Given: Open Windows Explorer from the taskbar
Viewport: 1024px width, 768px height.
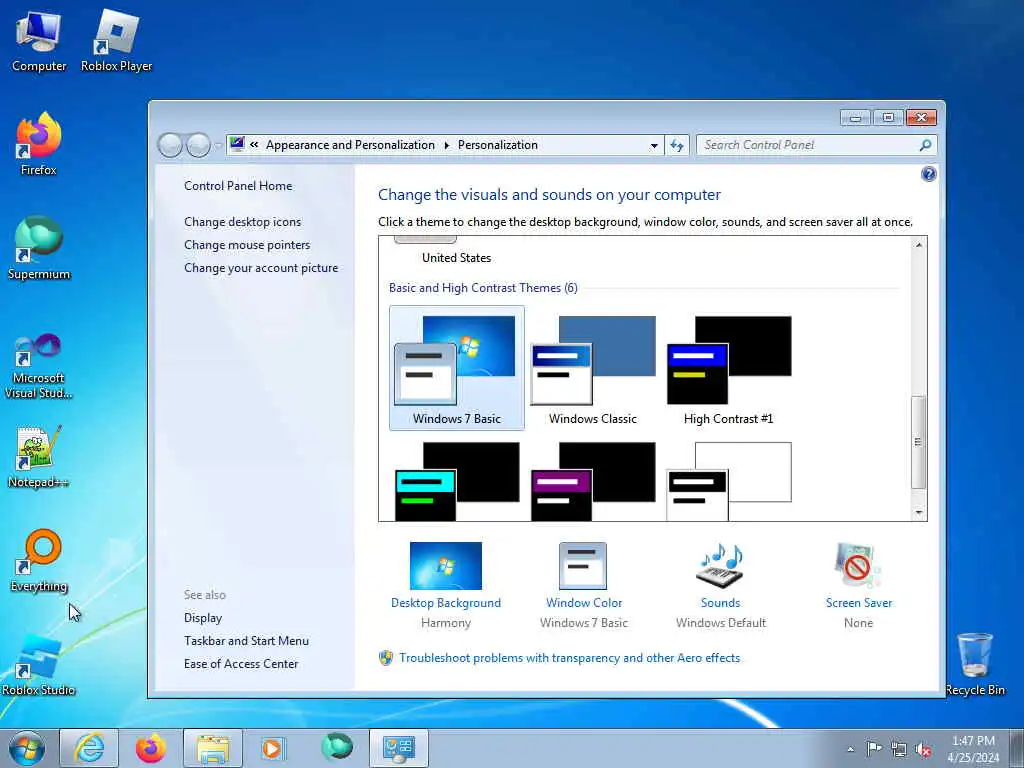Looking at the screenshot, I should [213, 748].
